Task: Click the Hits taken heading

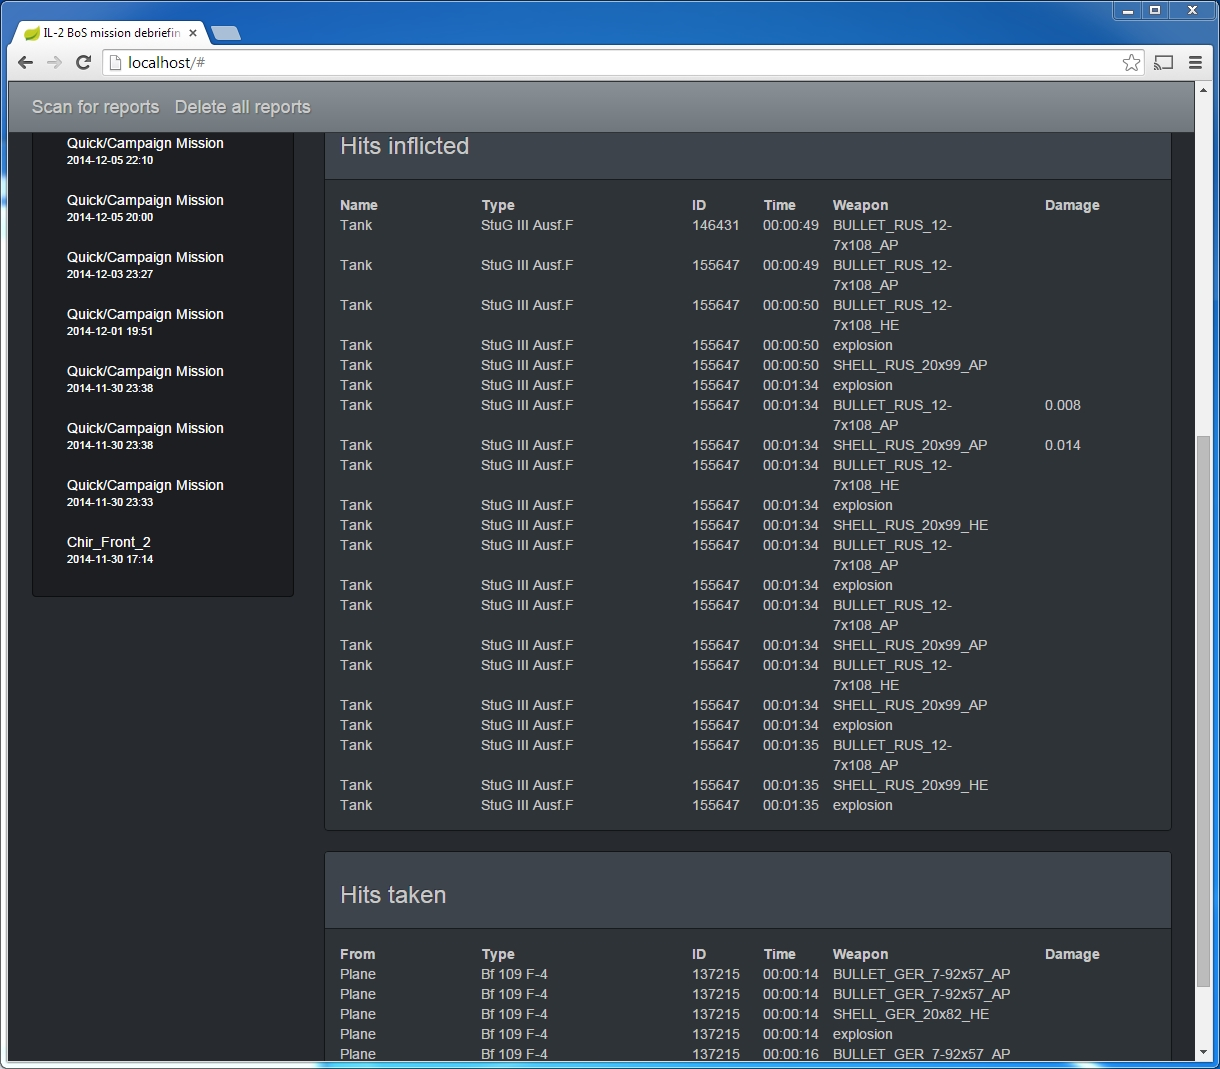Action: pos(393,895)
